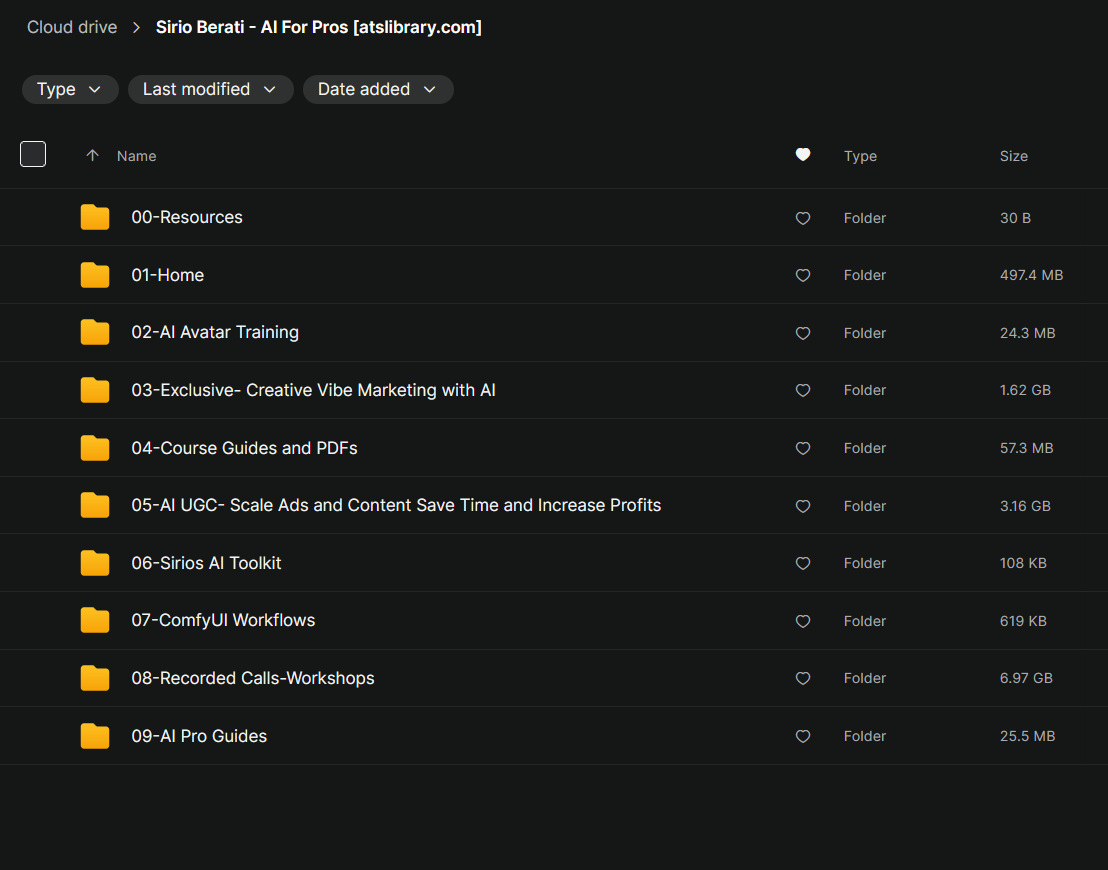Select the 08-Recorded Calls-Workshops row by its 6.97 GB size
The image size is (1108, 870).
pyautogui.click(x=1026, y=678)
